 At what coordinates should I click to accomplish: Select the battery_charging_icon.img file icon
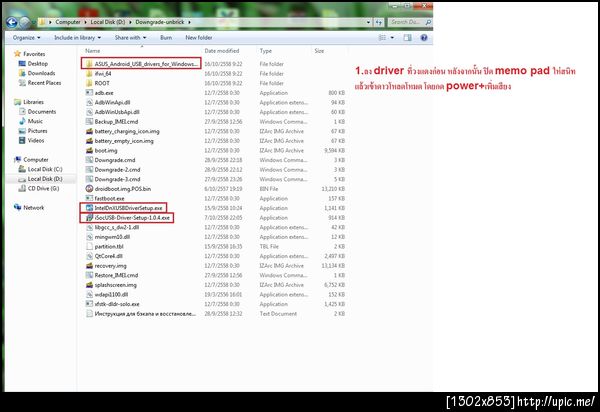(x=89, y=131)
